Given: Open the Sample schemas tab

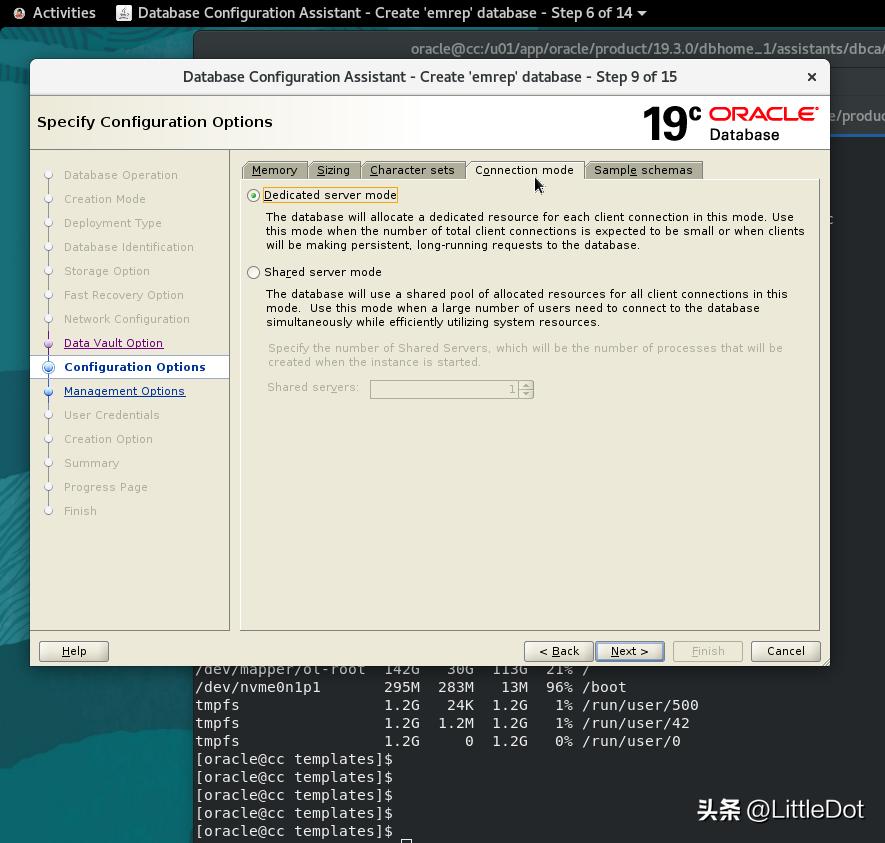Looking at the screenshot, I should point(643,170).
